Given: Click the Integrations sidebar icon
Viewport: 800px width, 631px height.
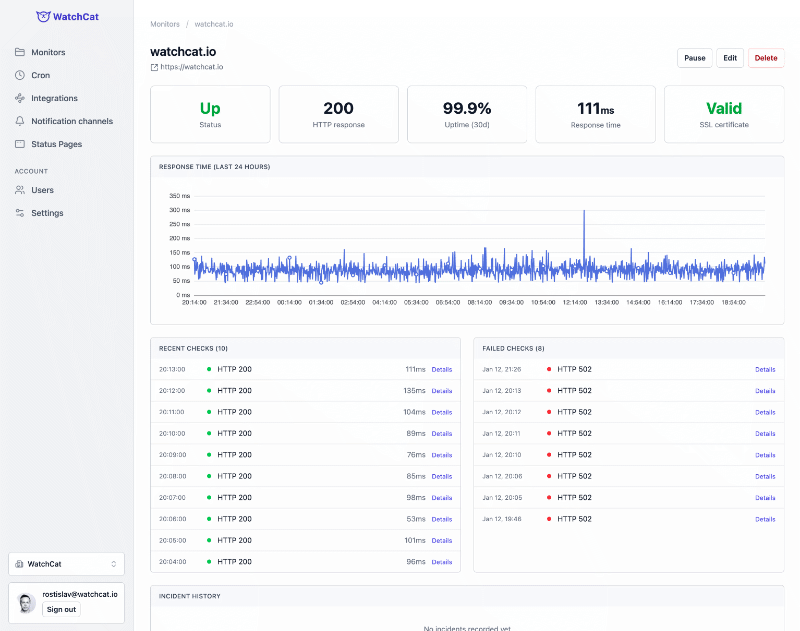Looking at the screenshot, I should tap(21, 98).
